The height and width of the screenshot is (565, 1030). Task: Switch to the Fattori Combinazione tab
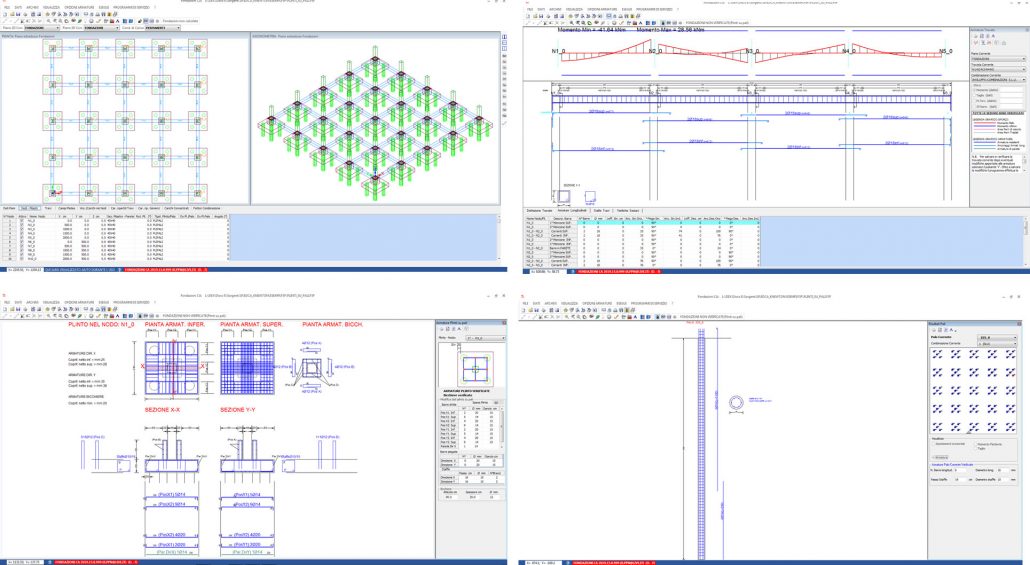(x=206, y=208)
